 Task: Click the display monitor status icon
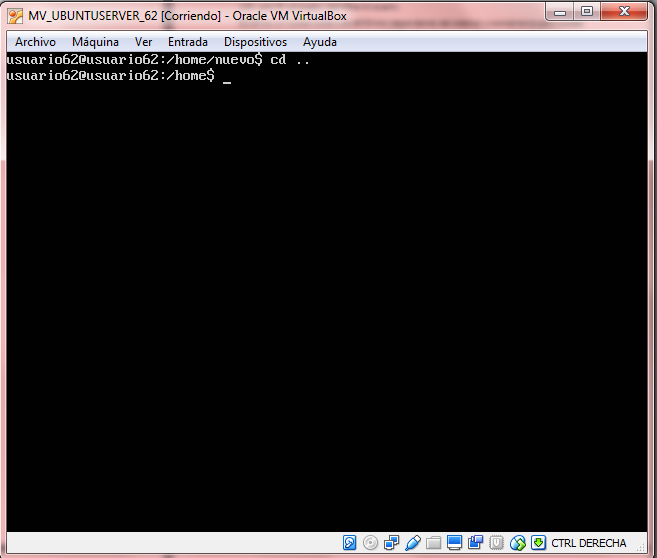[x=455, y=543]
